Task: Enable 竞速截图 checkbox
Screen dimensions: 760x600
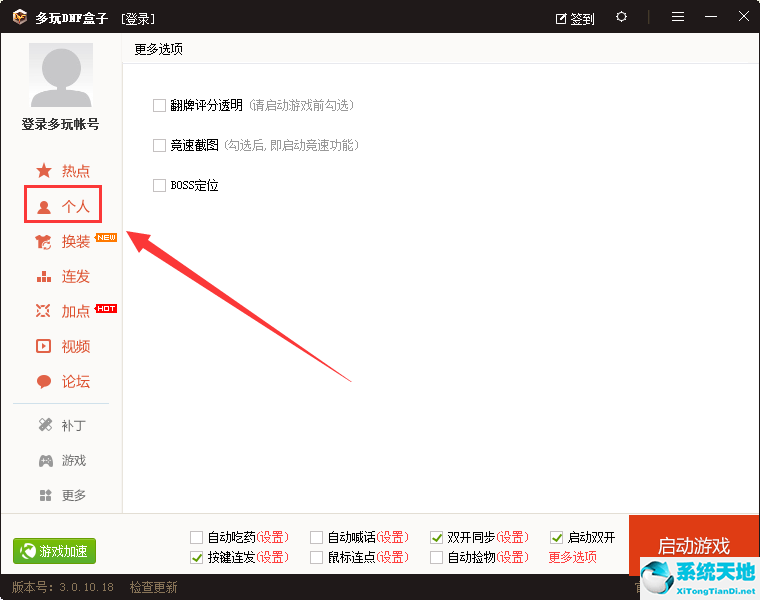Action: click(x=159, y=145)
